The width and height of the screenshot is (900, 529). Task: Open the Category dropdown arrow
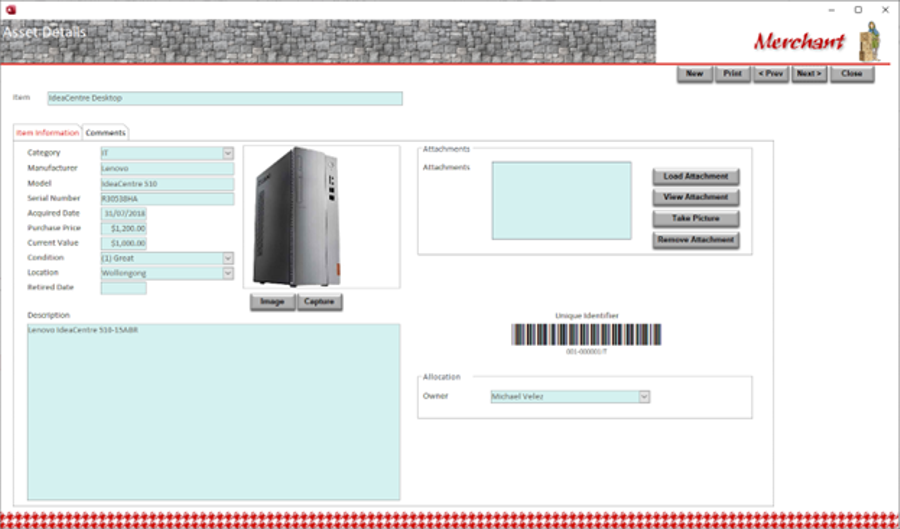(228, 153)
